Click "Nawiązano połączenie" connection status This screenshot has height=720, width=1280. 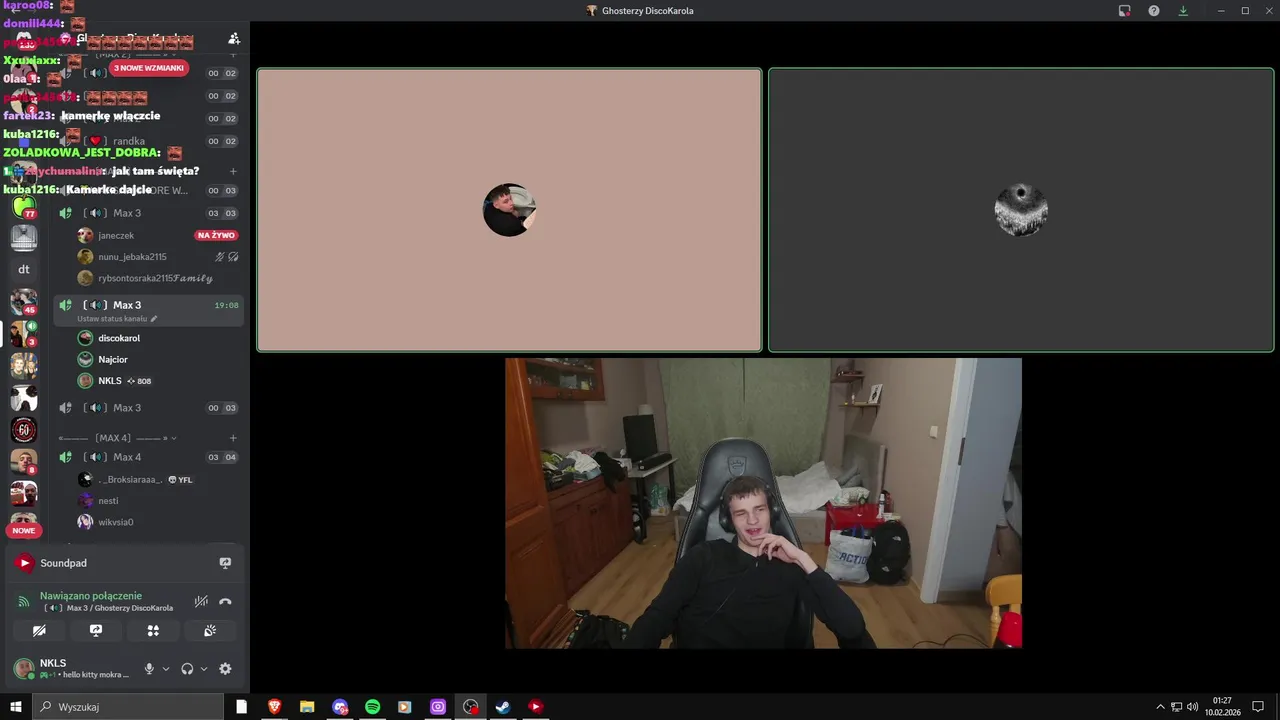click(91, 595)
